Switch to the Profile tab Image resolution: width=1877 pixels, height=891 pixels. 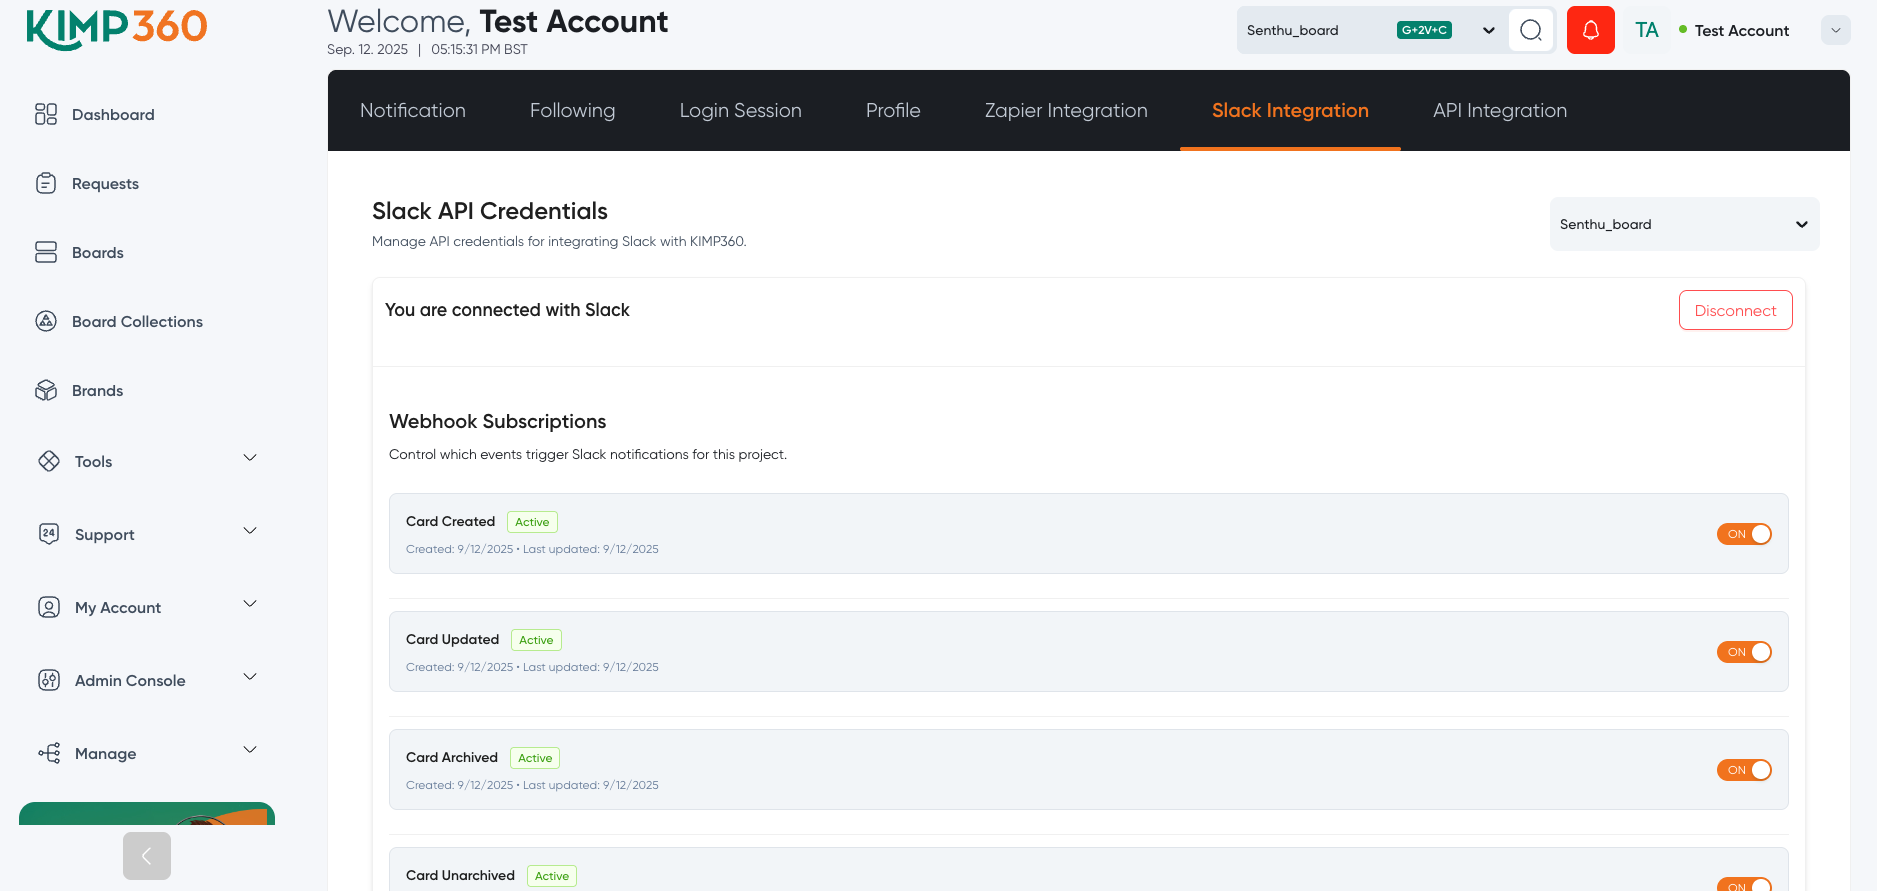point(893,110)
